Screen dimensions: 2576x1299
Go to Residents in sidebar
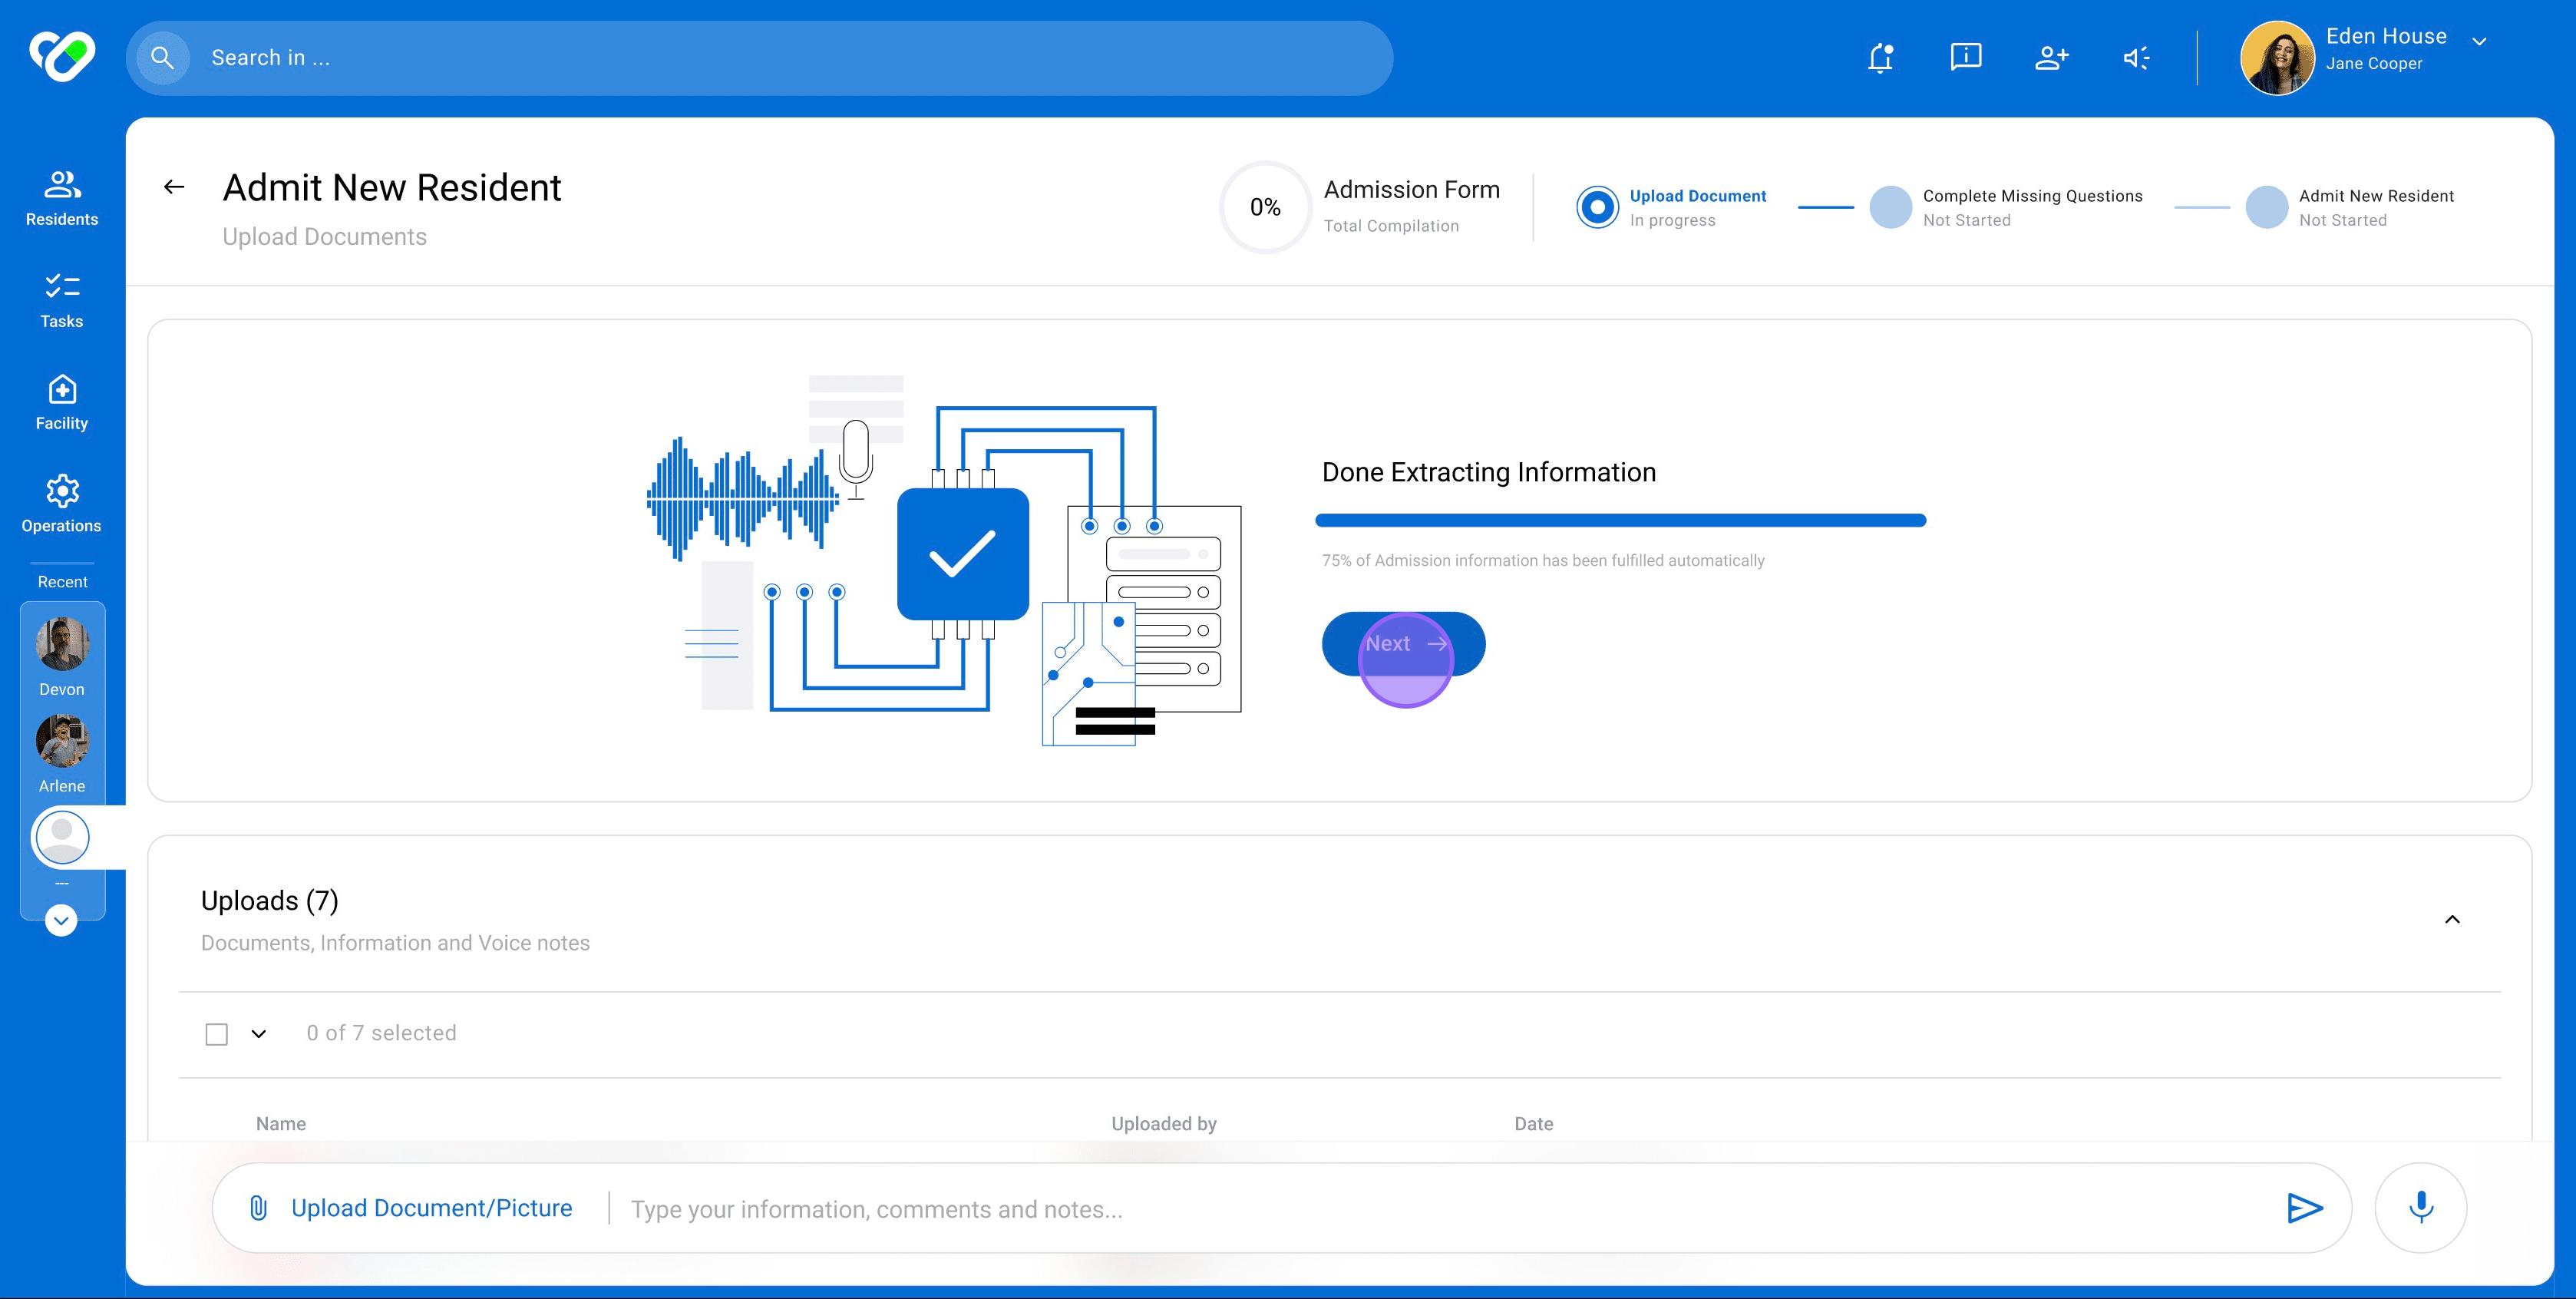[62, 198]
